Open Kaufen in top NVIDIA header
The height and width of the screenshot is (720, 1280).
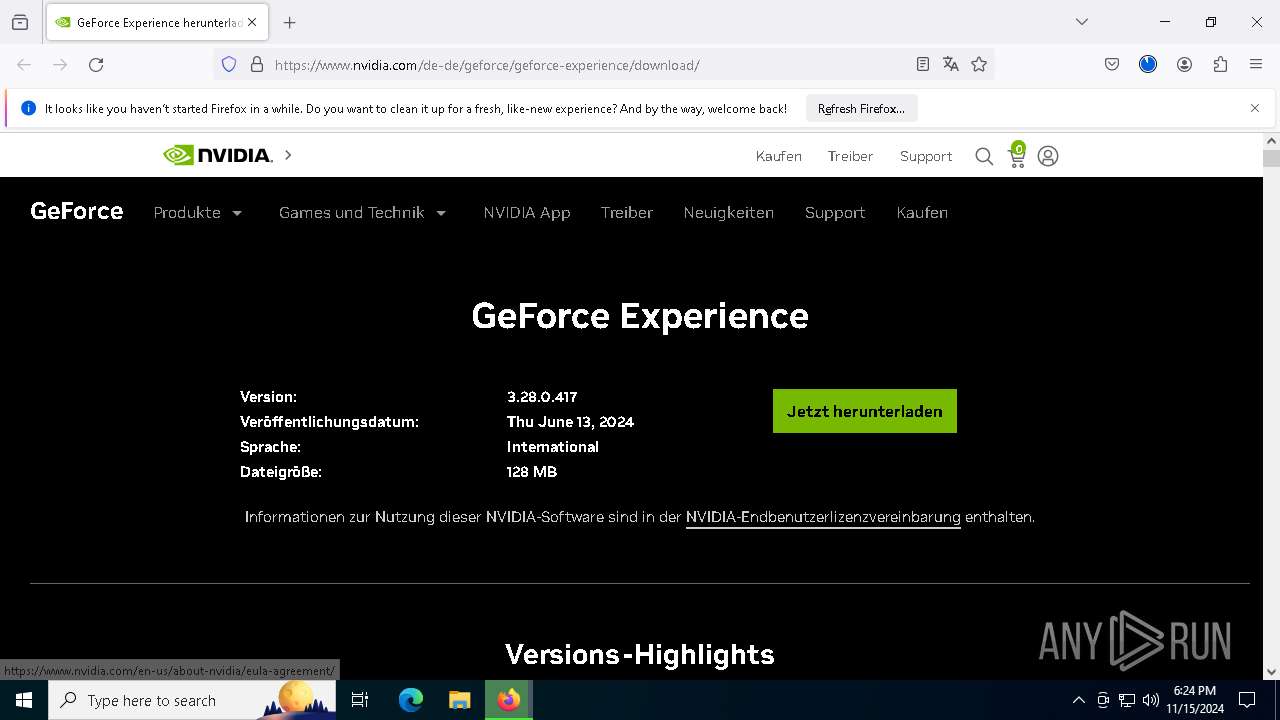coord(779,156)
